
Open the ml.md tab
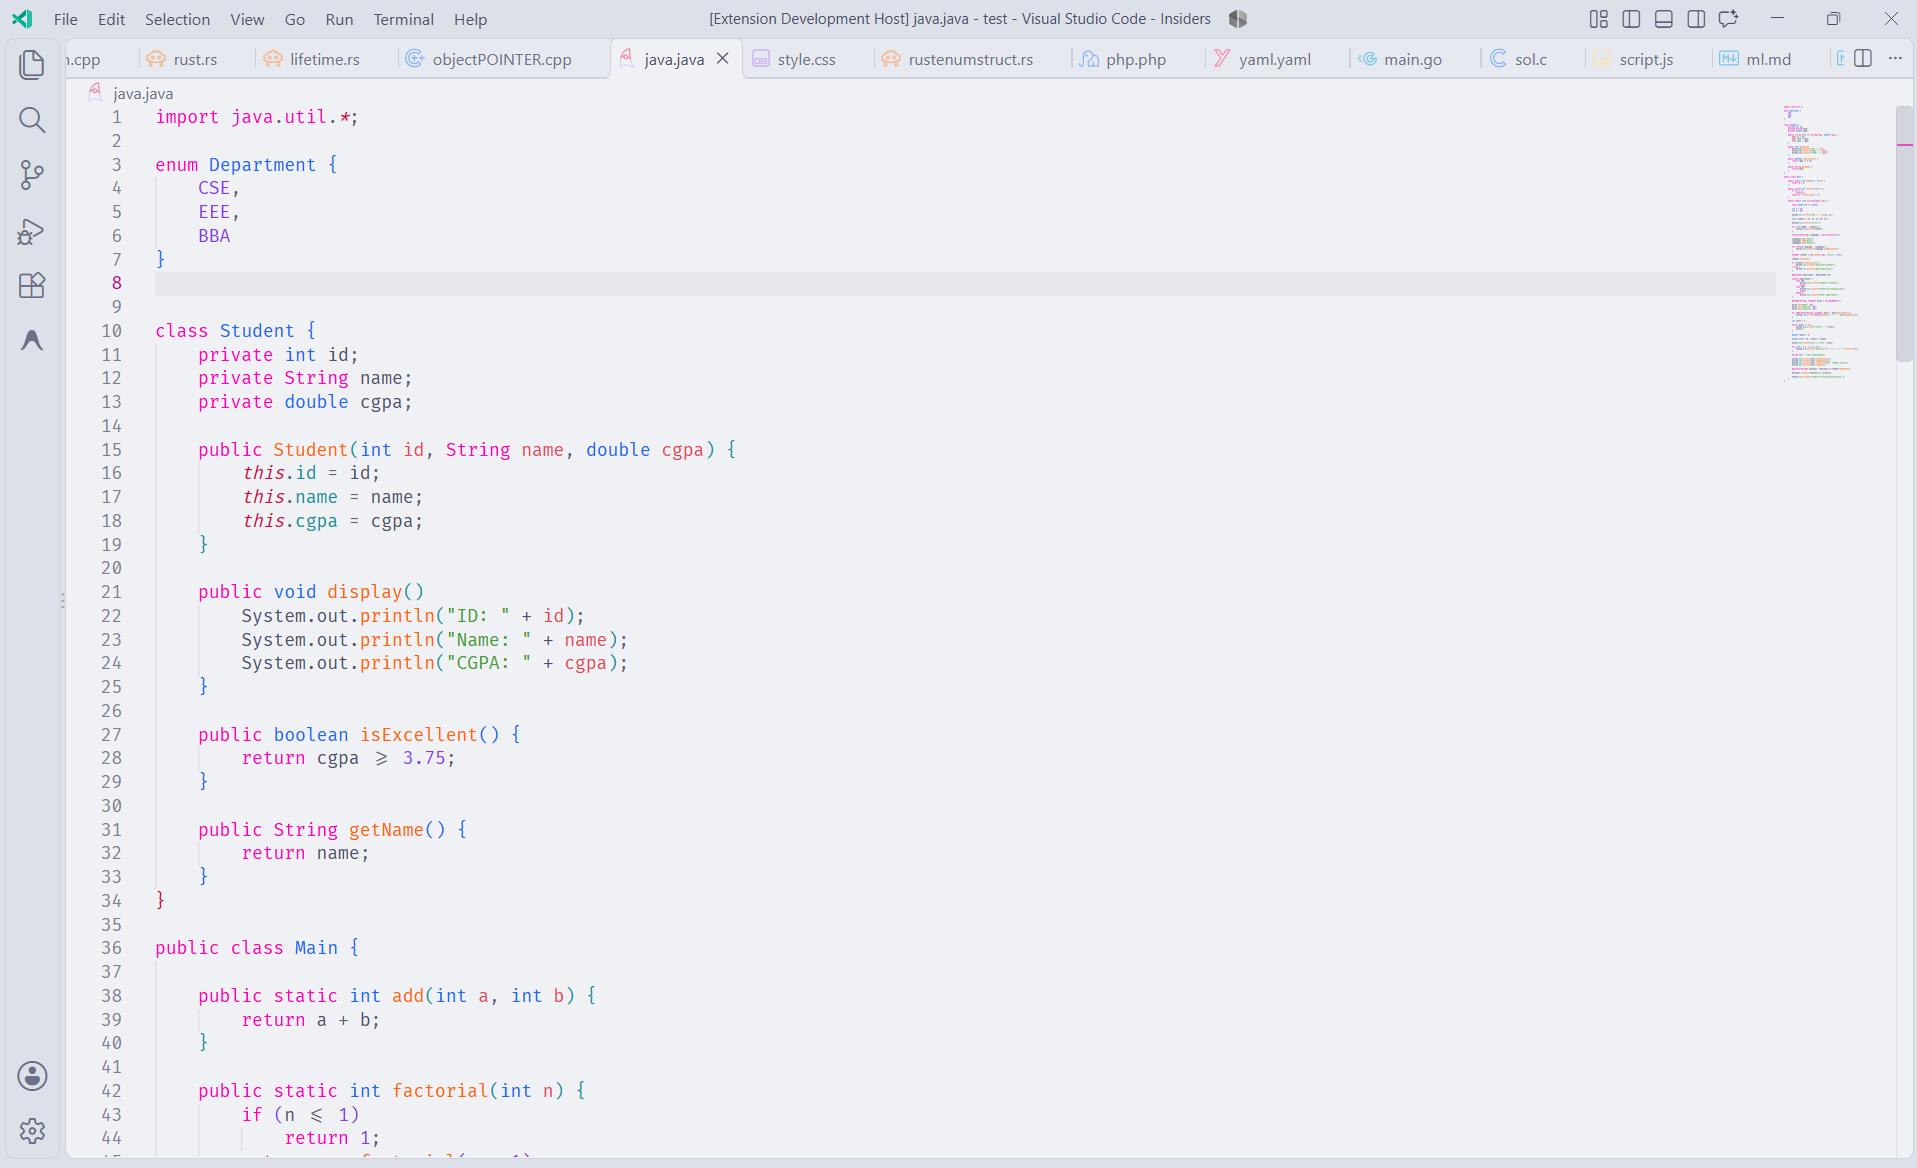1769,59
